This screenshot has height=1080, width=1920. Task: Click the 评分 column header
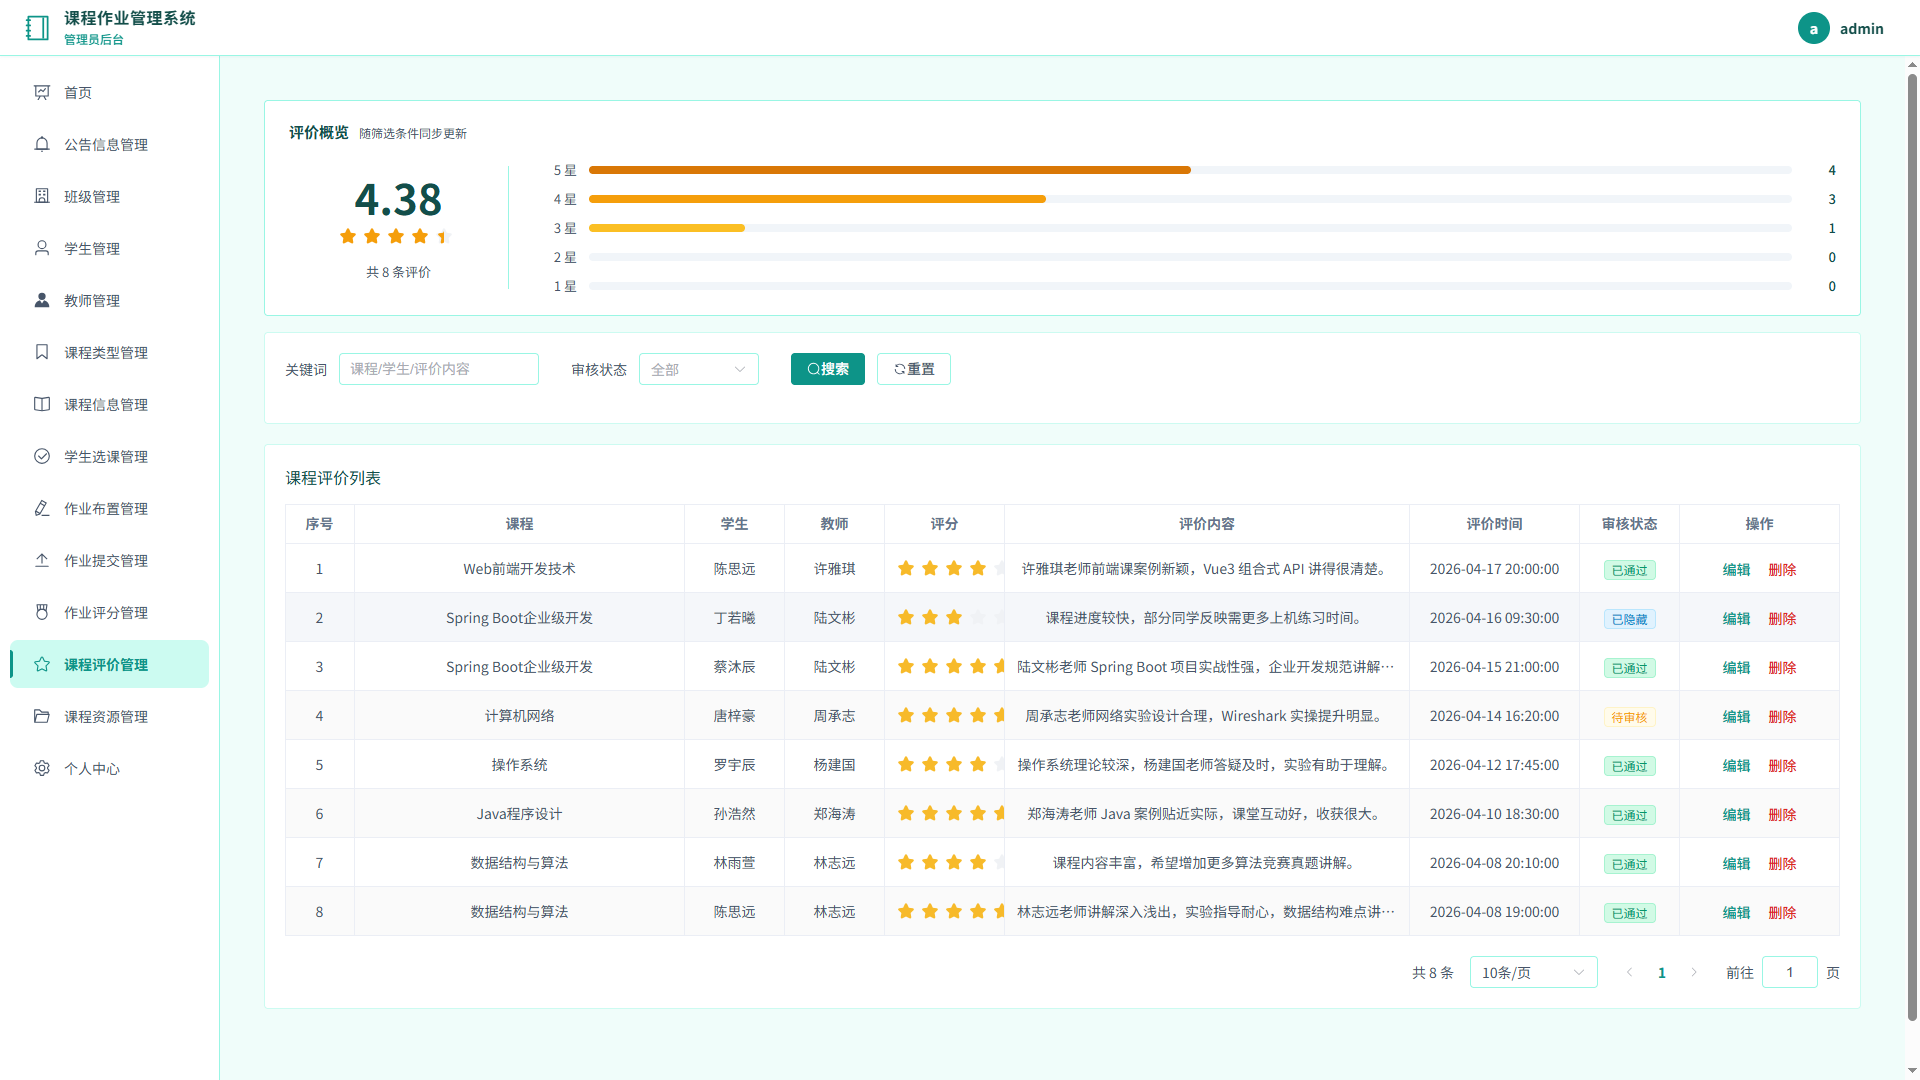pyautogui.click(x=944, y=524)
